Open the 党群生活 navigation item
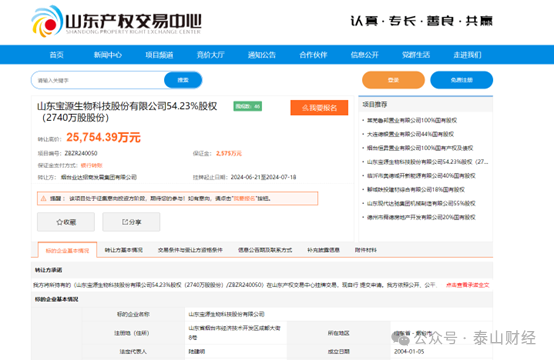 click(416, 55)
